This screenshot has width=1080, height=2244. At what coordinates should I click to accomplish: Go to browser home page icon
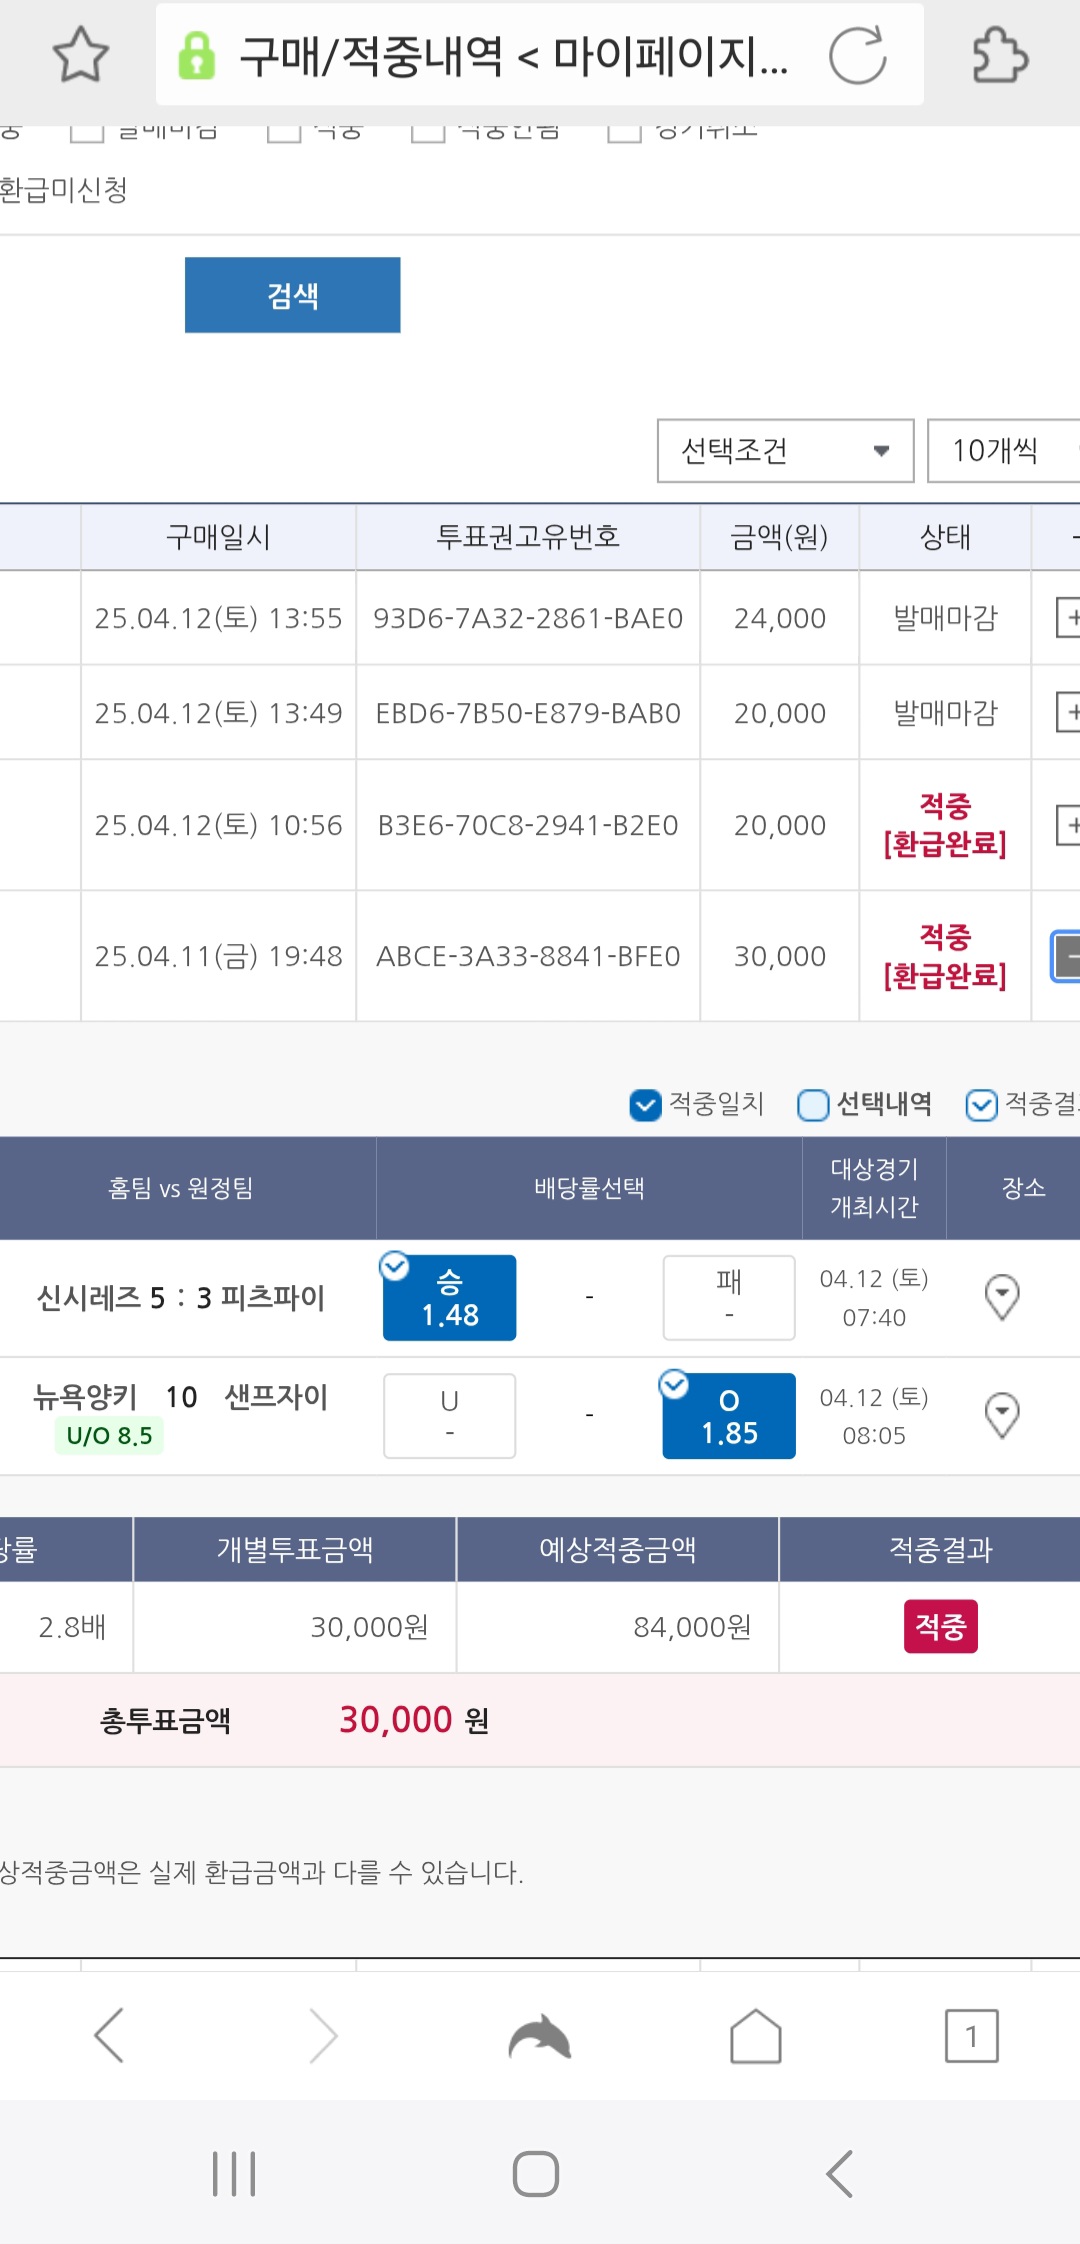tap(755, 2035)
